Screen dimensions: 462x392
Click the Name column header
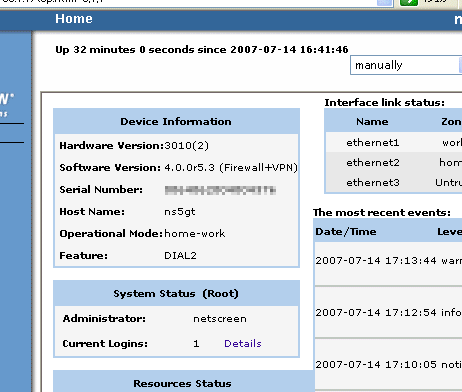coord(372,121)
